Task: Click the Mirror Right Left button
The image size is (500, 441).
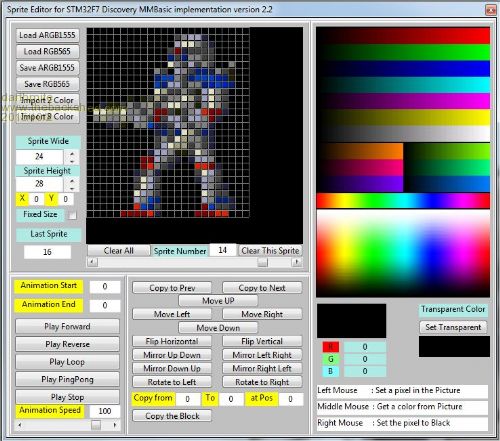Action: tap(262, 369)
